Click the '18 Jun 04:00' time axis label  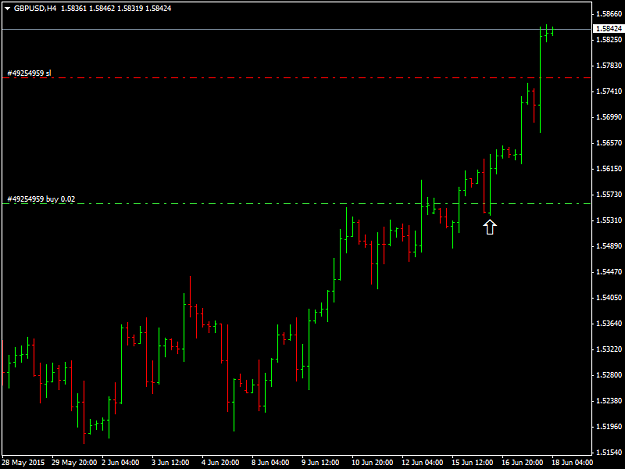572,463
